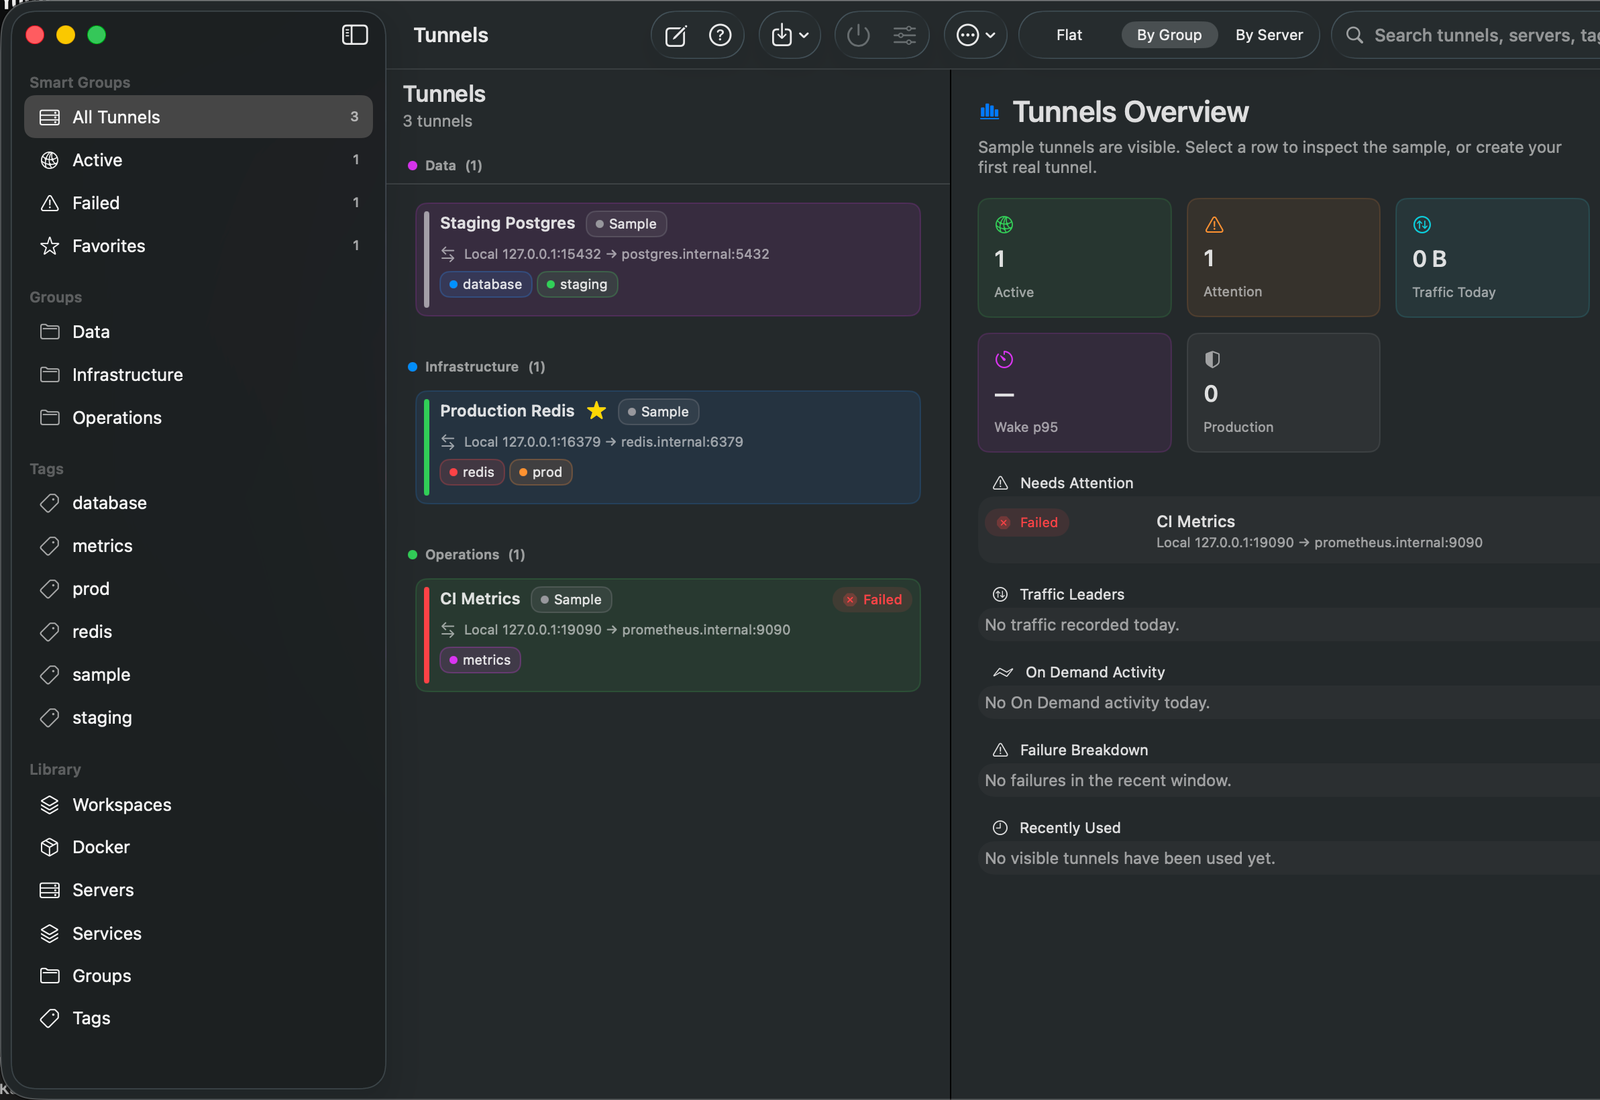Open the more options ellipsis menu

pos(976,36)
